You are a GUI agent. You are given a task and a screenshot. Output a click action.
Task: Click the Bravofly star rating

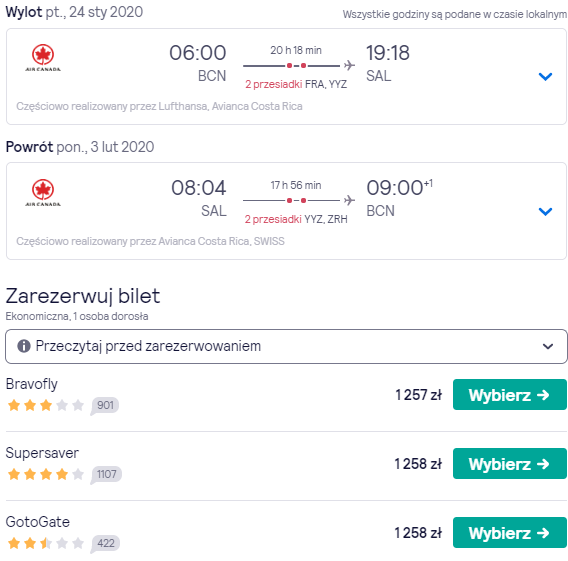46,405
